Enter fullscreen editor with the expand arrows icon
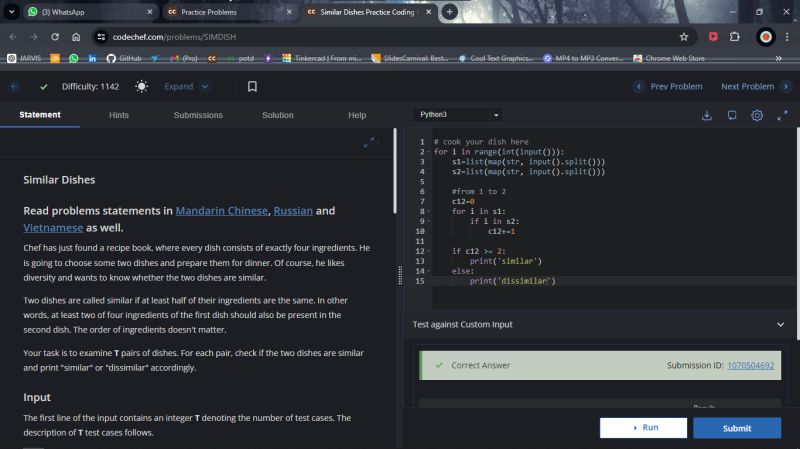The width and height of the screenshot is (800, 449). tap(782, 115)
